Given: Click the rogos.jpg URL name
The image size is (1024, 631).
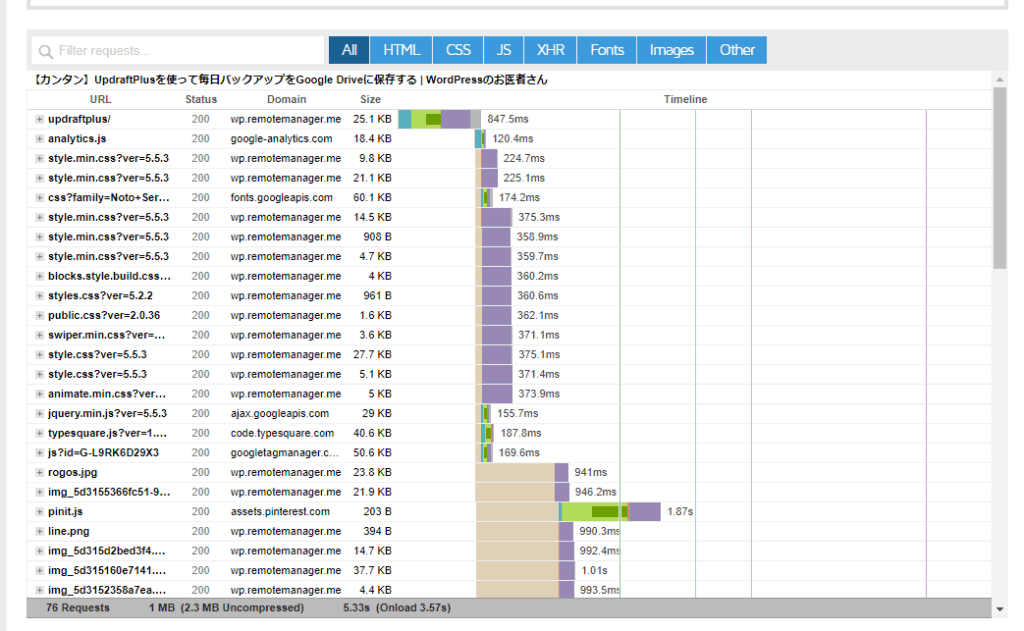Looking at the screenshot, I should coord(72,472).
